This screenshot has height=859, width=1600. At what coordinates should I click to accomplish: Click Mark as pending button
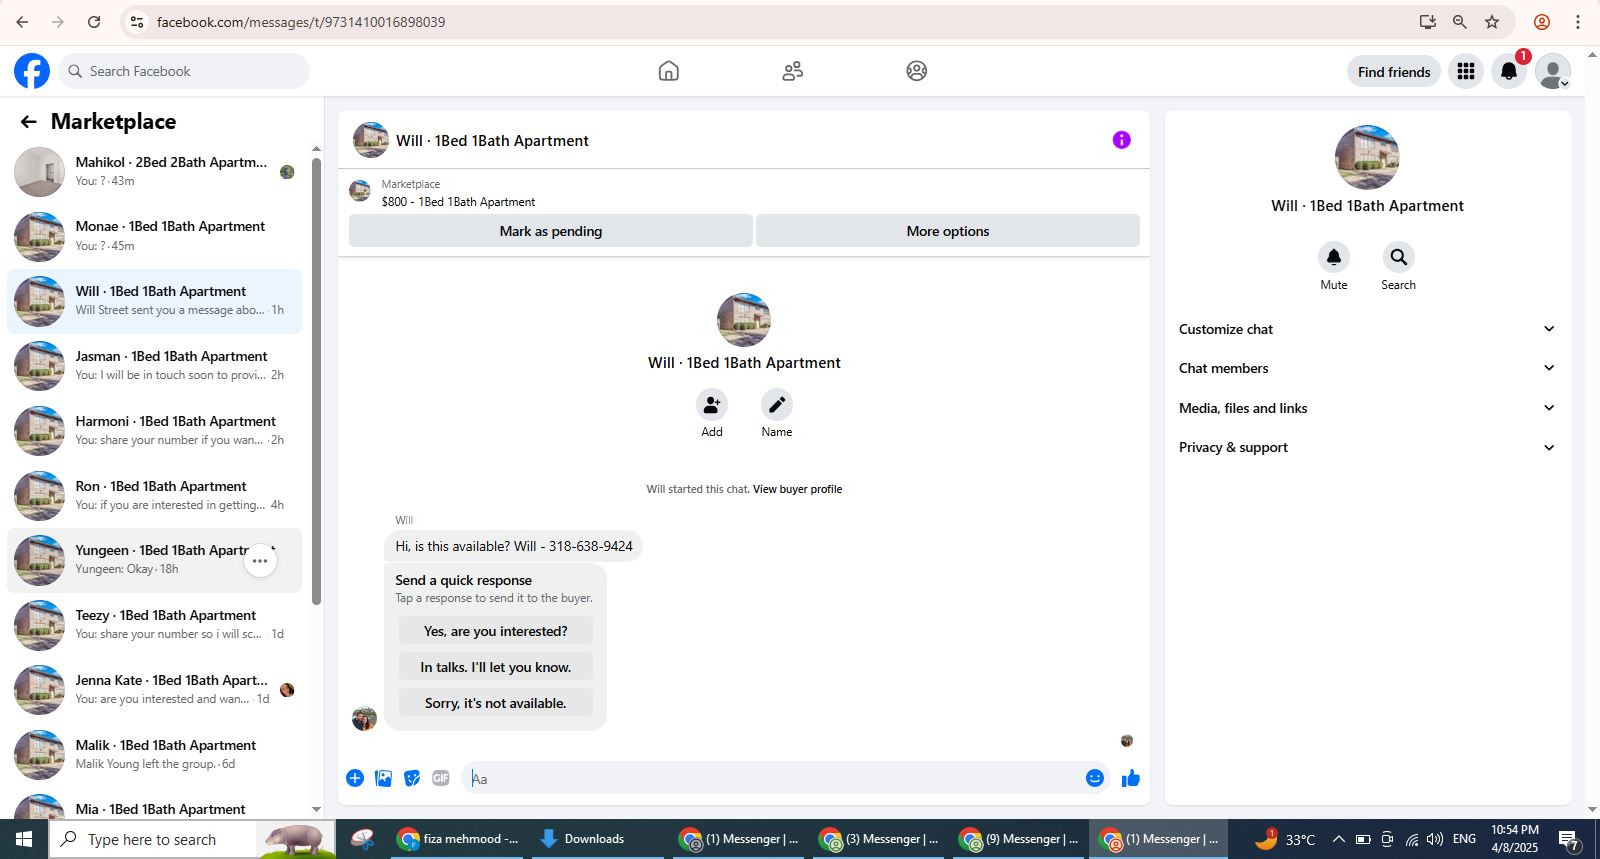coord(551,231)
